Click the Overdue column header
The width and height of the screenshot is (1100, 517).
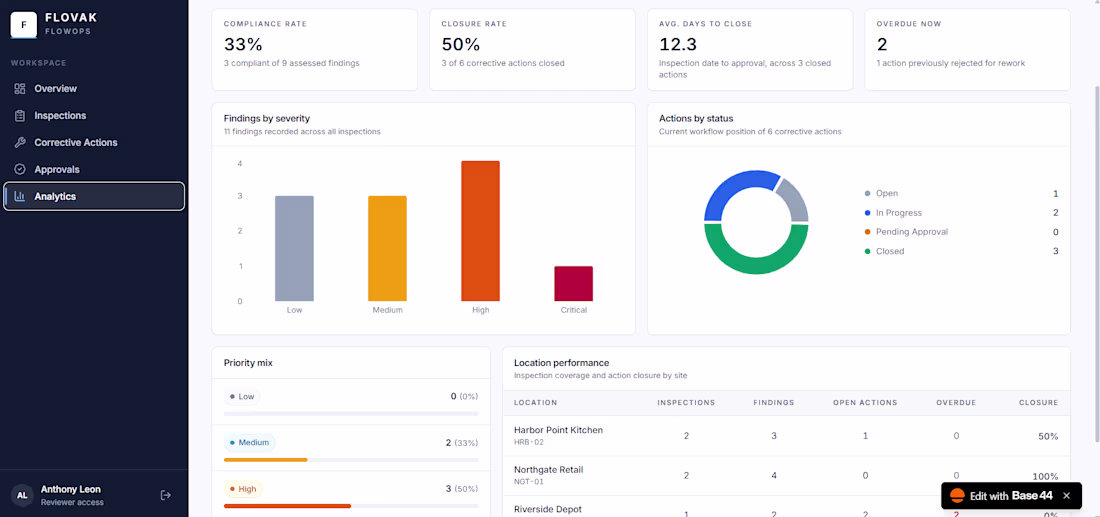tap(956, 403)
